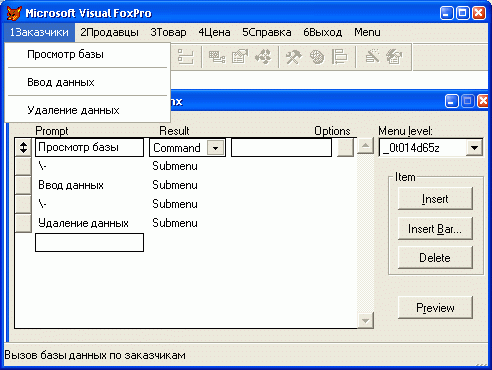Click the mover handle beside Просмотр базы

tap(23, 147)
